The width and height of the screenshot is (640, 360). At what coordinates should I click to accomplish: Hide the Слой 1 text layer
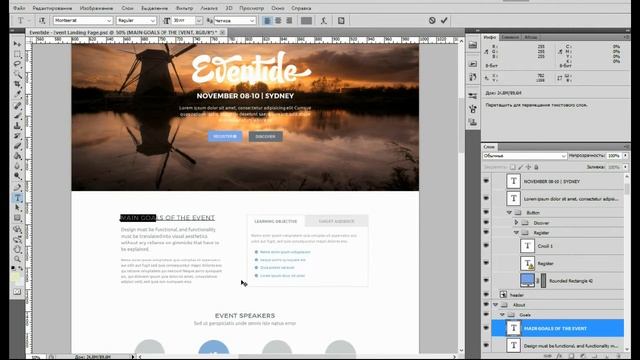(x=486, y=246)
